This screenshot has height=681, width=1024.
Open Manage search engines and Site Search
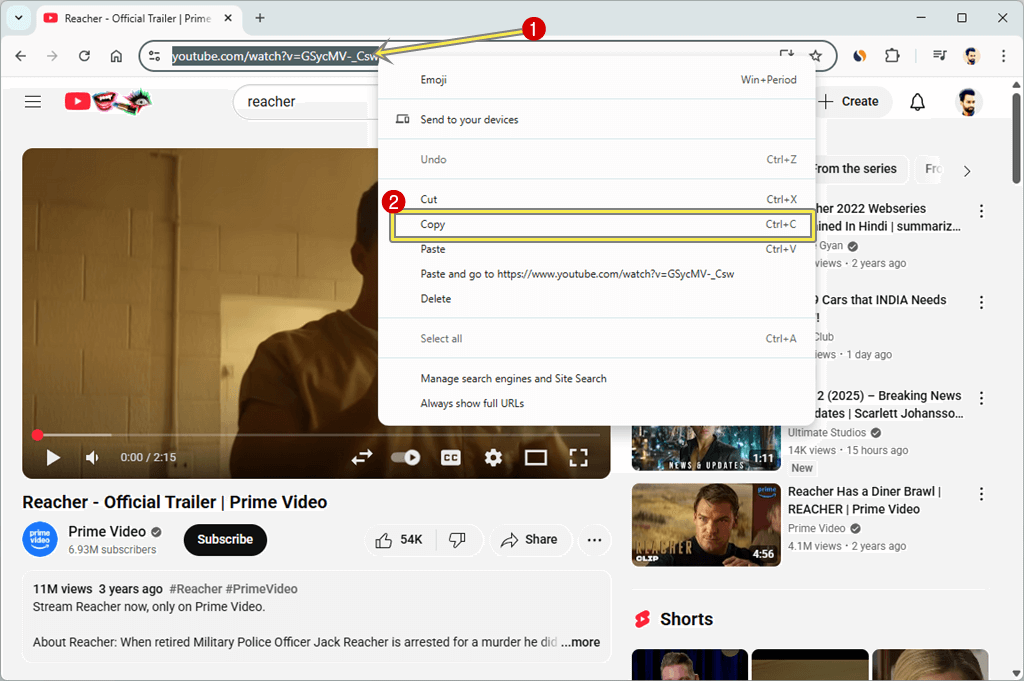(596, 379)
